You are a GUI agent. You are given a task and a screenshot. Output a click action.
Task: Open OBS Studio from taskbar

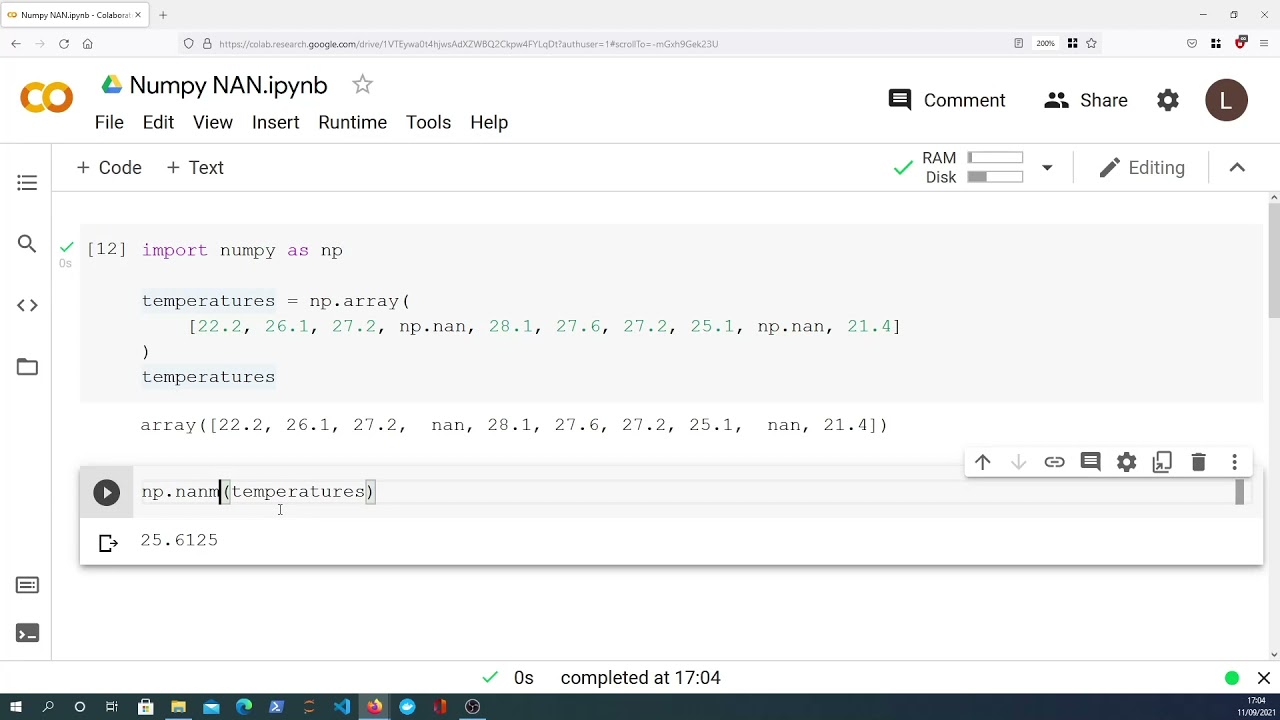coord(473,707)
